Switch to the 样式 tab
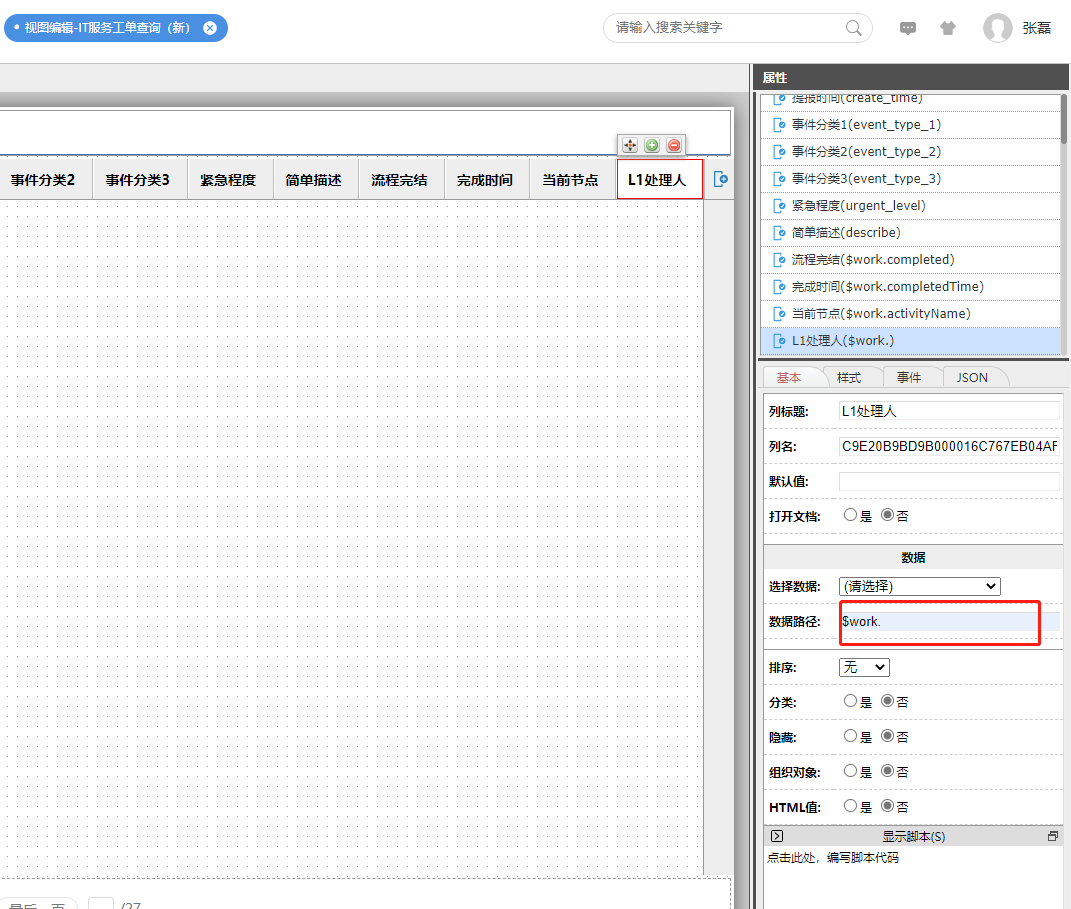Viewport: 1071px width, 909px height. [x=848, y=377]
